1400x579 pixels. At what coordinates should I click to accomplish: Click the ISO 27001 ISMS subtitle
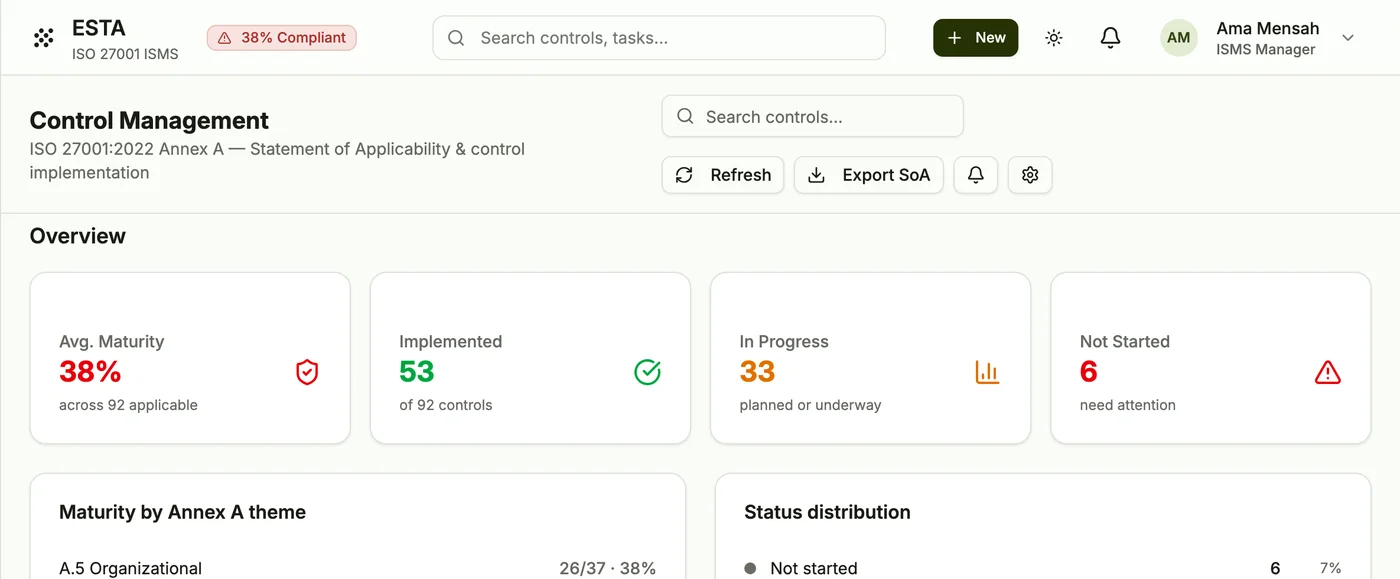(125, 54)
